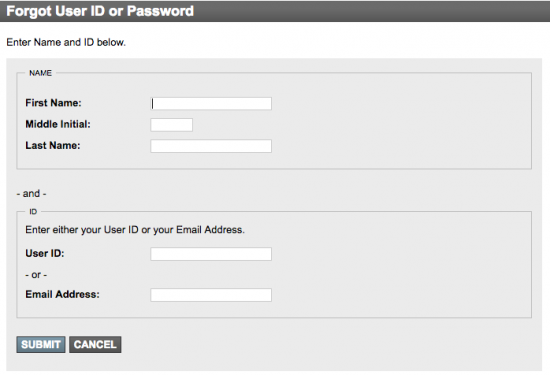Click 'Enter either your User ID' instruction text
Viewport: 550px width, 375px height.
point(82,230)
